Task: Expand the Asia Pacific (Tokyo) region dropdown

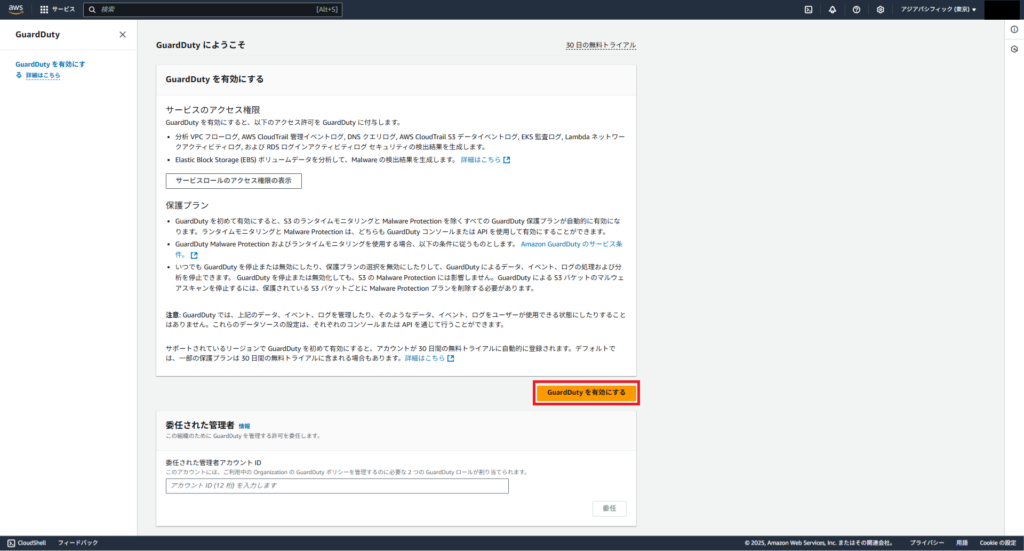Action: 938,9
